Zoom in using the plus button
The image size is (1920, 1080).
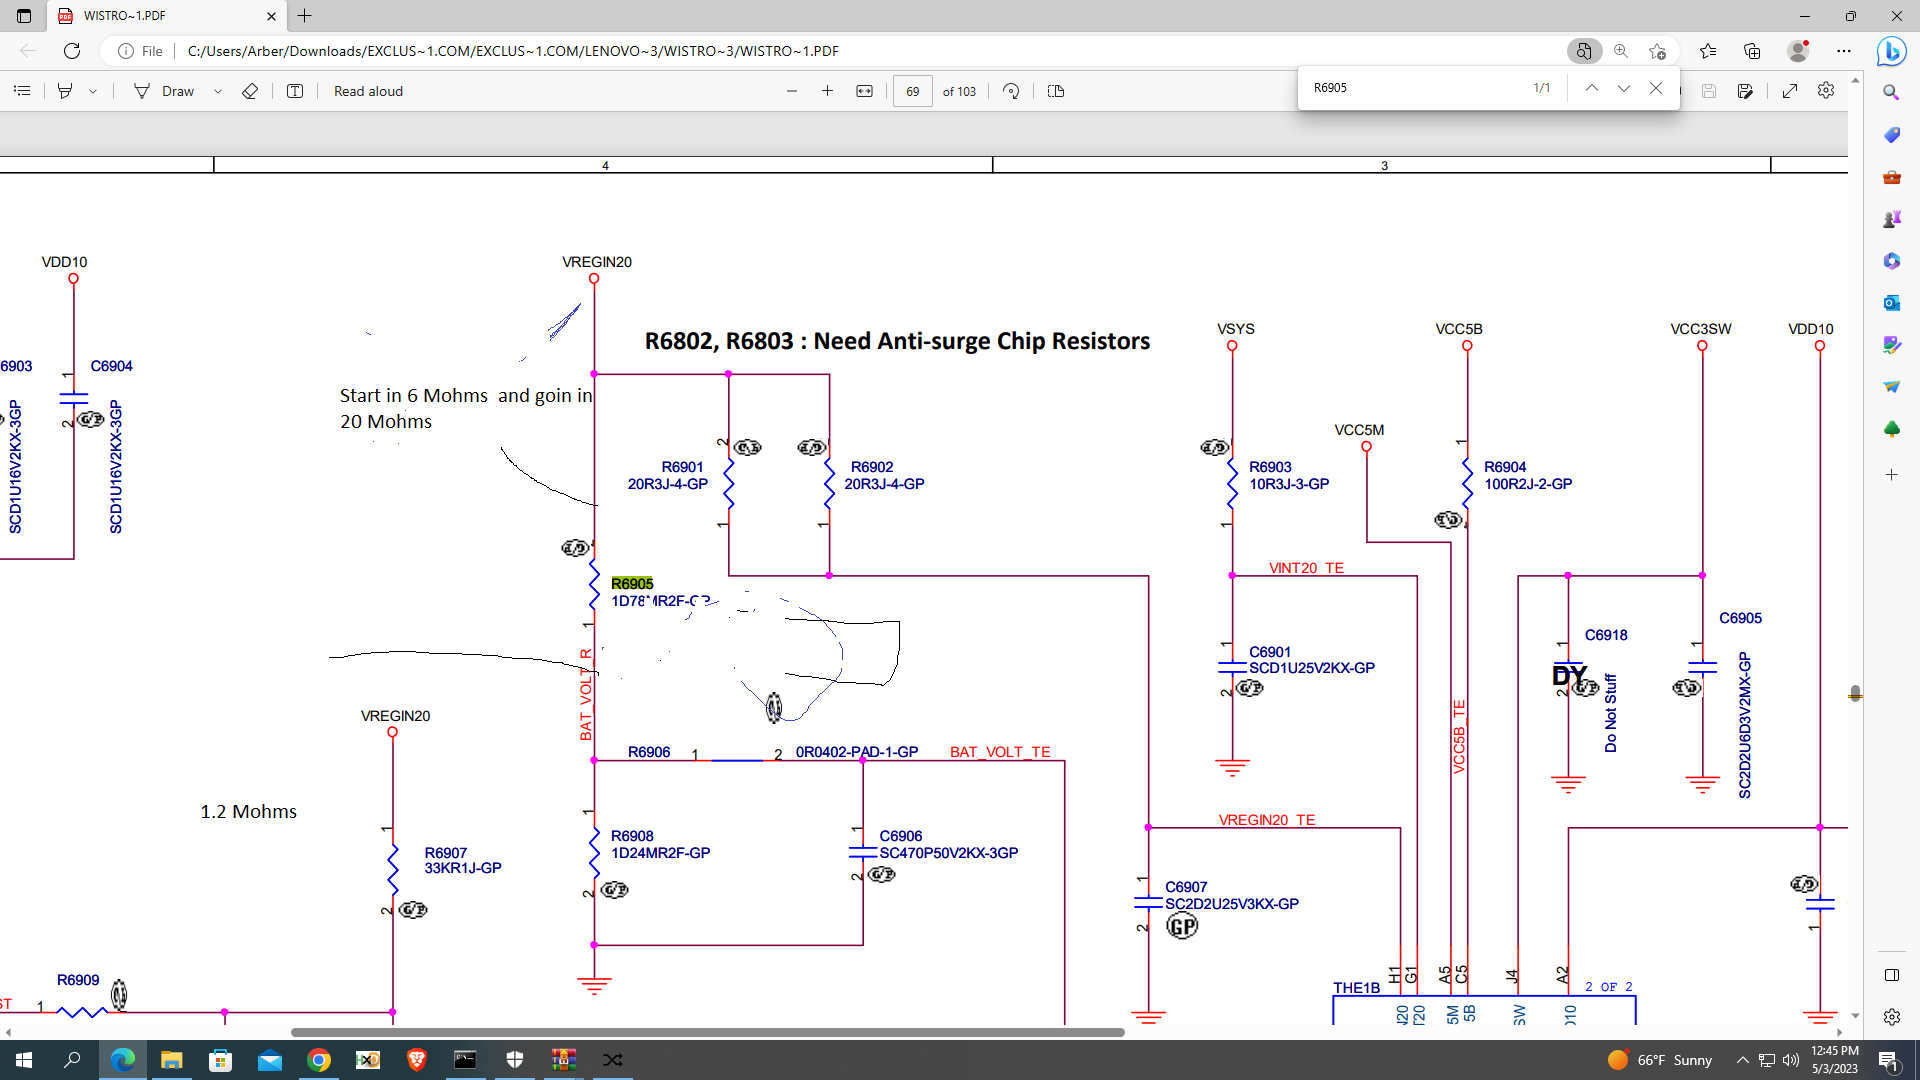click(x=827, y=91)
